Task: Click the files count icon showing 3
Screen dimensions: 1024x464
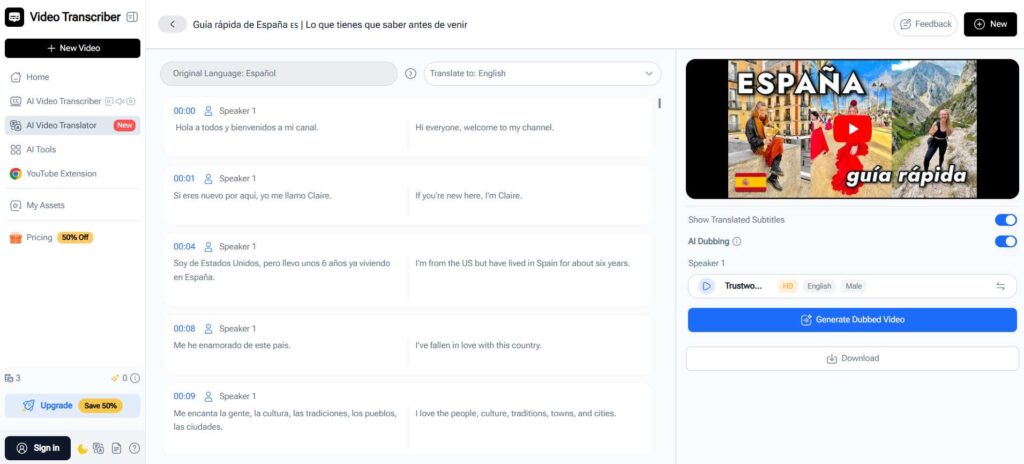Action: (9, 378)
